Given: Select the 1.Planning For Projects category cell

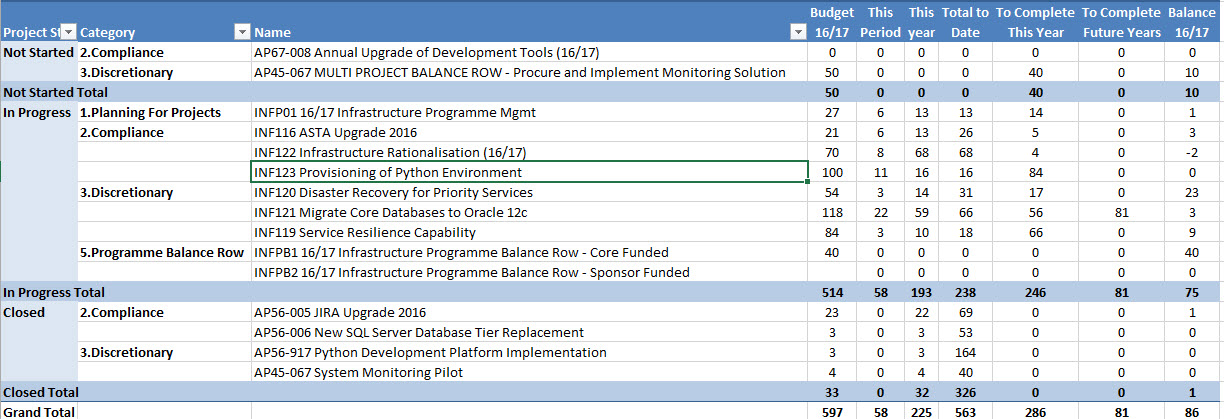Looking at the screenshot, I should [x=164, y=112].
